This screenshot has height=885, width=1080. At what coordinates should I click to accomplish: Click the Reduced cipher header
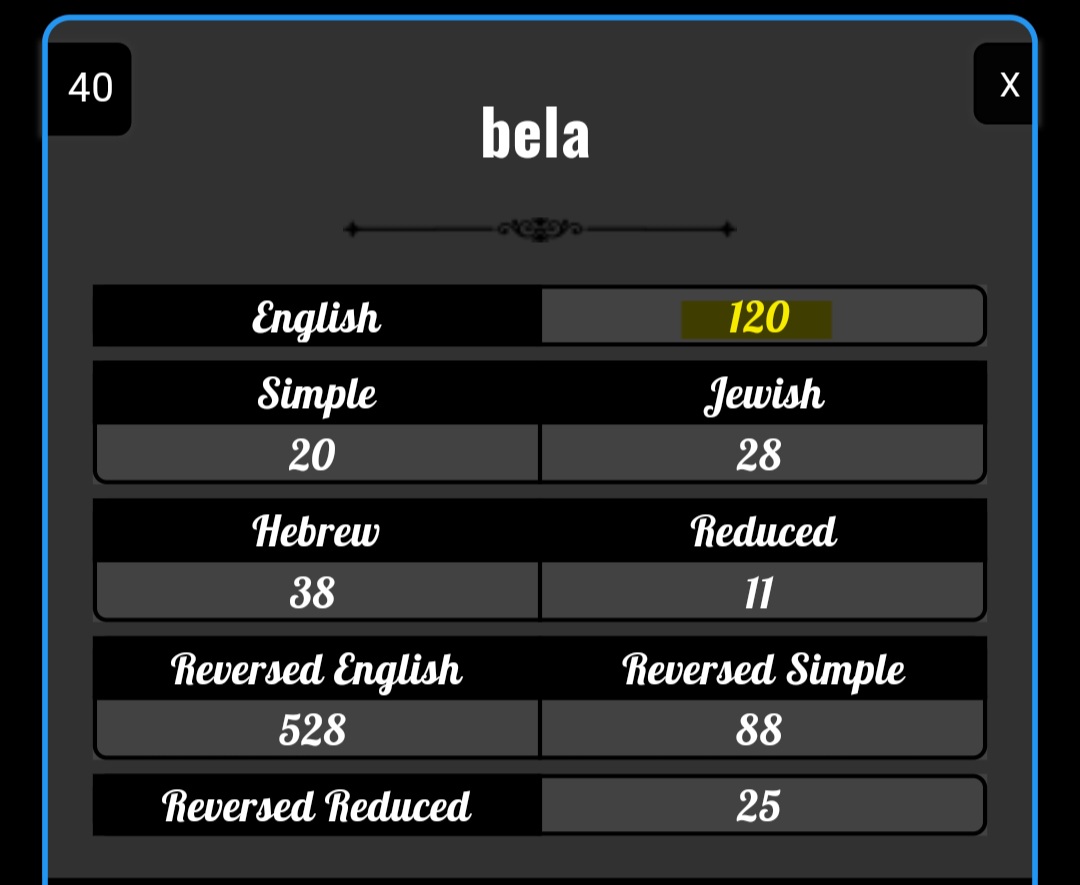pos(763,530)
